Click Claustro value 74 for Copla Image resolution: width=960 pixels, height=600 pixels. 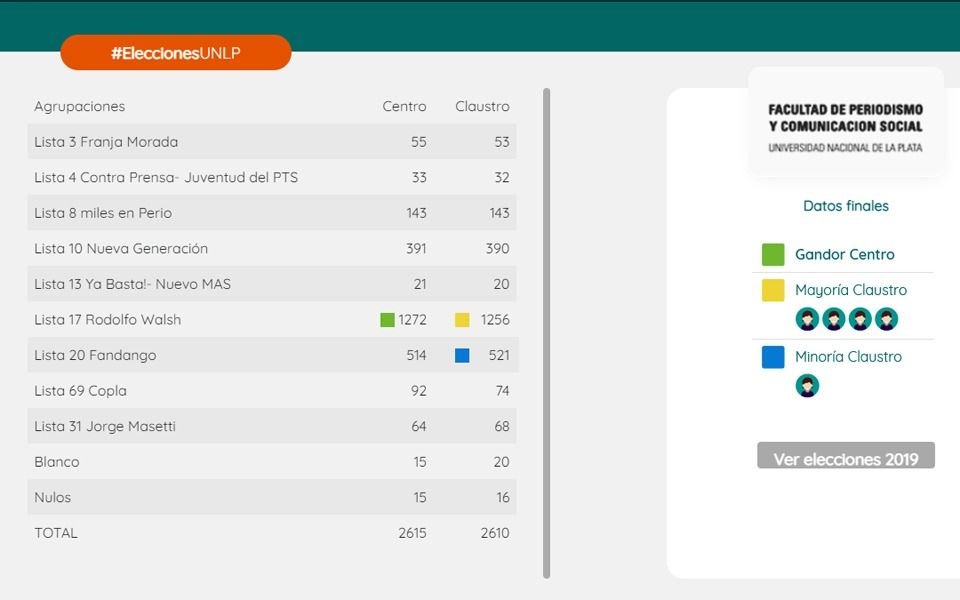click(502, 391)
